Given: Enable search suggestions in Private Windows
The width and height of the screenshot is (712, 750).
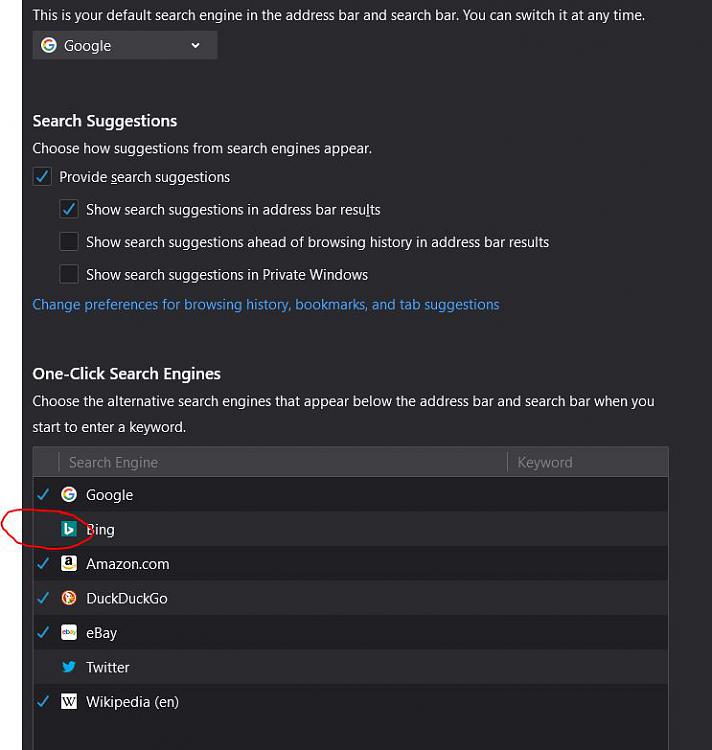Looking at the screenshot, I should (69, 275).
